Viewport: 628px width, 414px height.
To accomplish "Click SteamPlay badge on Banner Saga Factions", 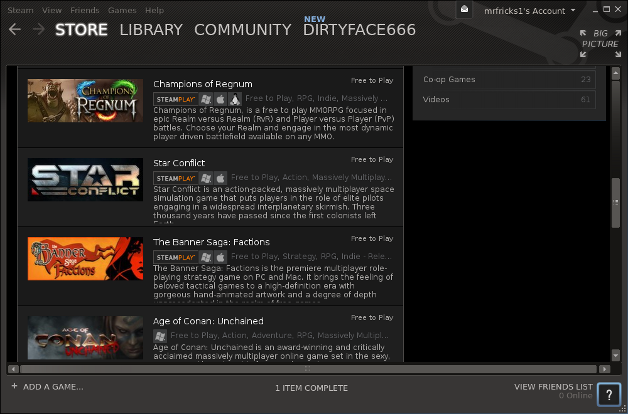I will tap(176, 257).
